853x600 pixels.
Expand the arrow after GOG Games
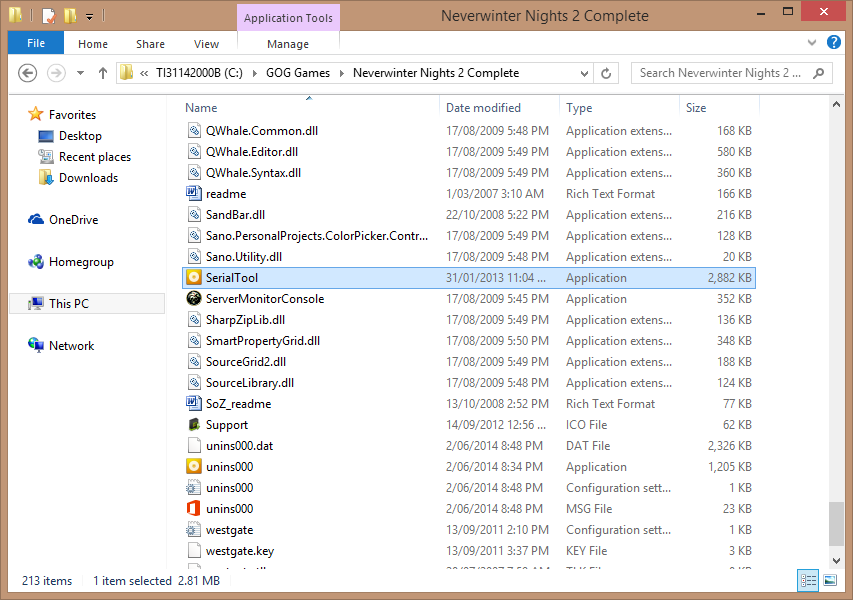click(342, 73)
